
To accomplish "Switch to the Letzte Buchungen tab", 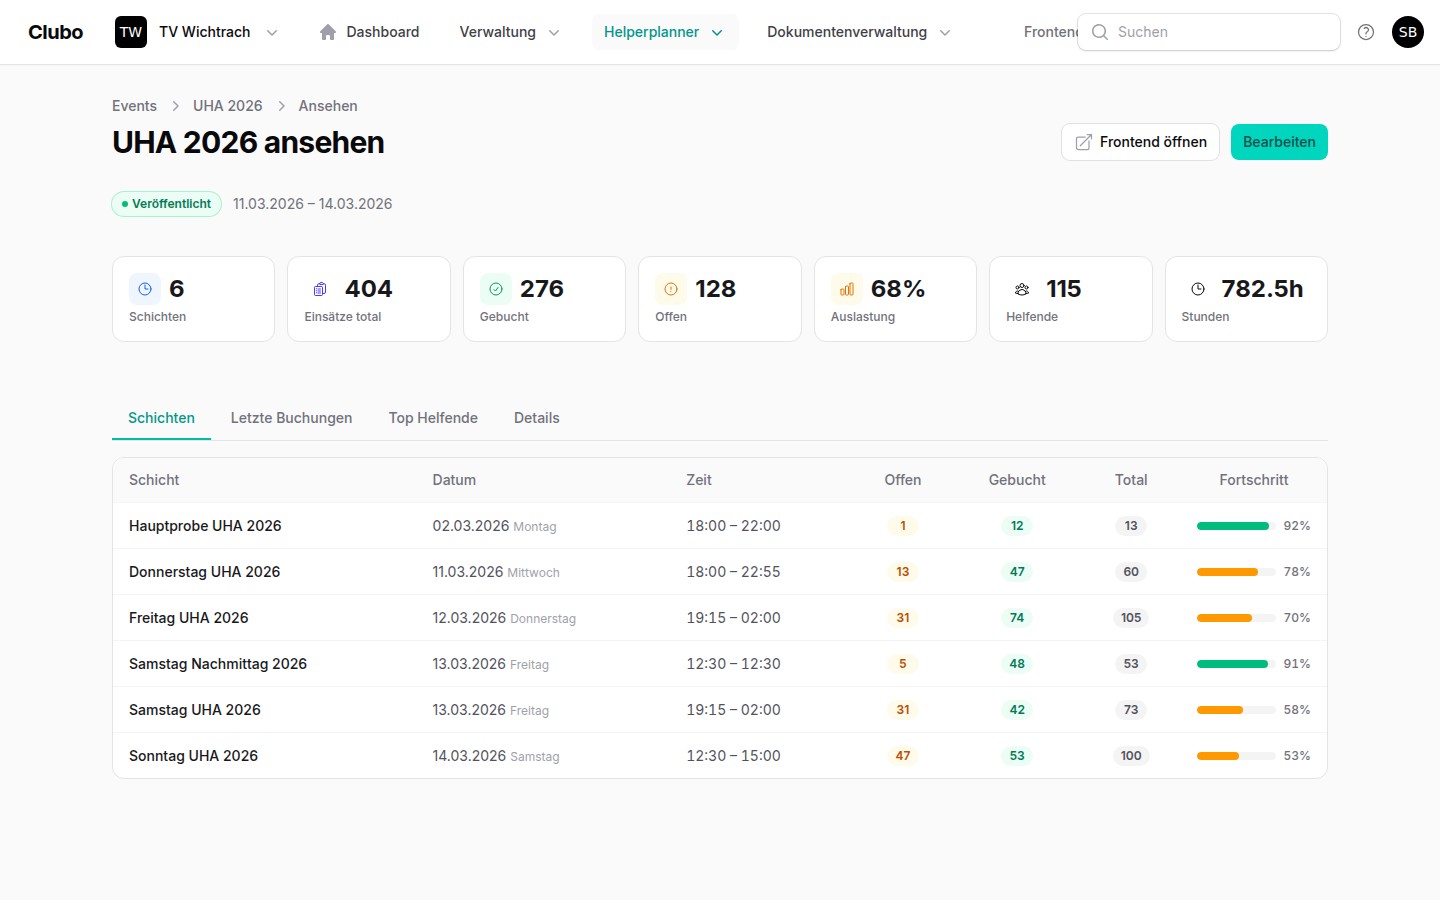I will point(291,418).
